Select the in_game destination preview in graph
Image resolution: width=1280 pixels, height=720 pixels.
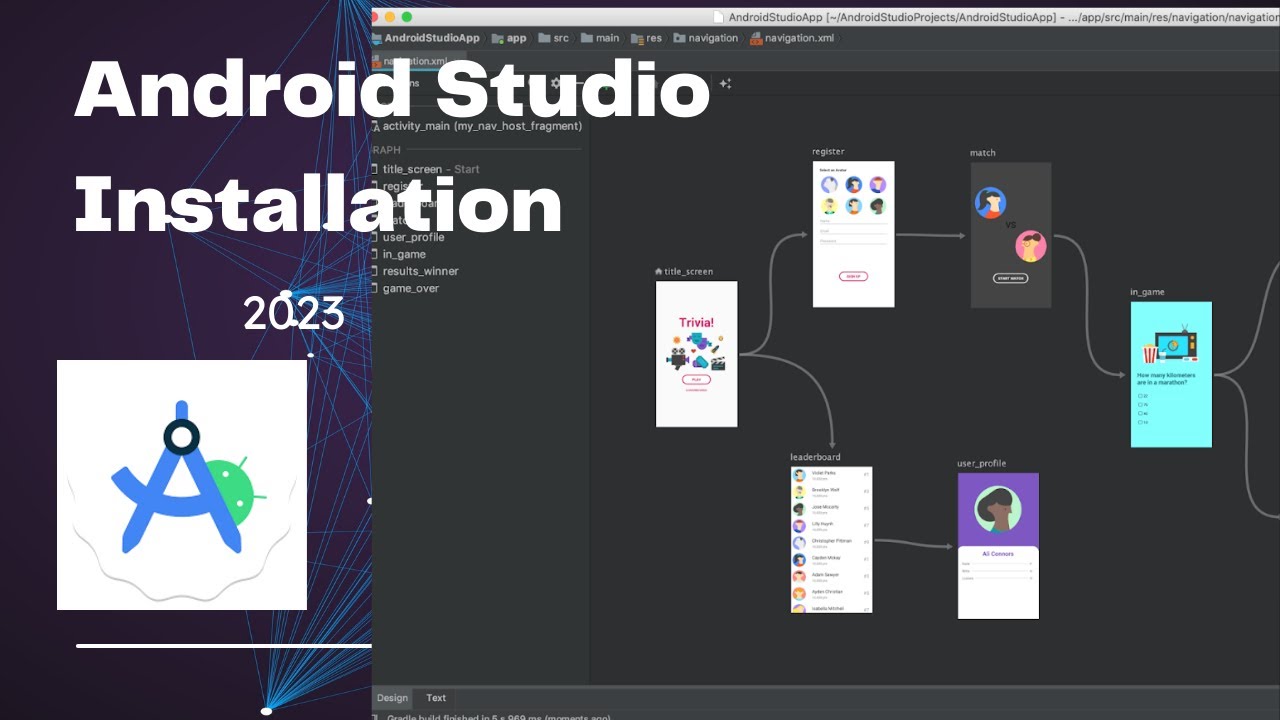coord(1171,374)
